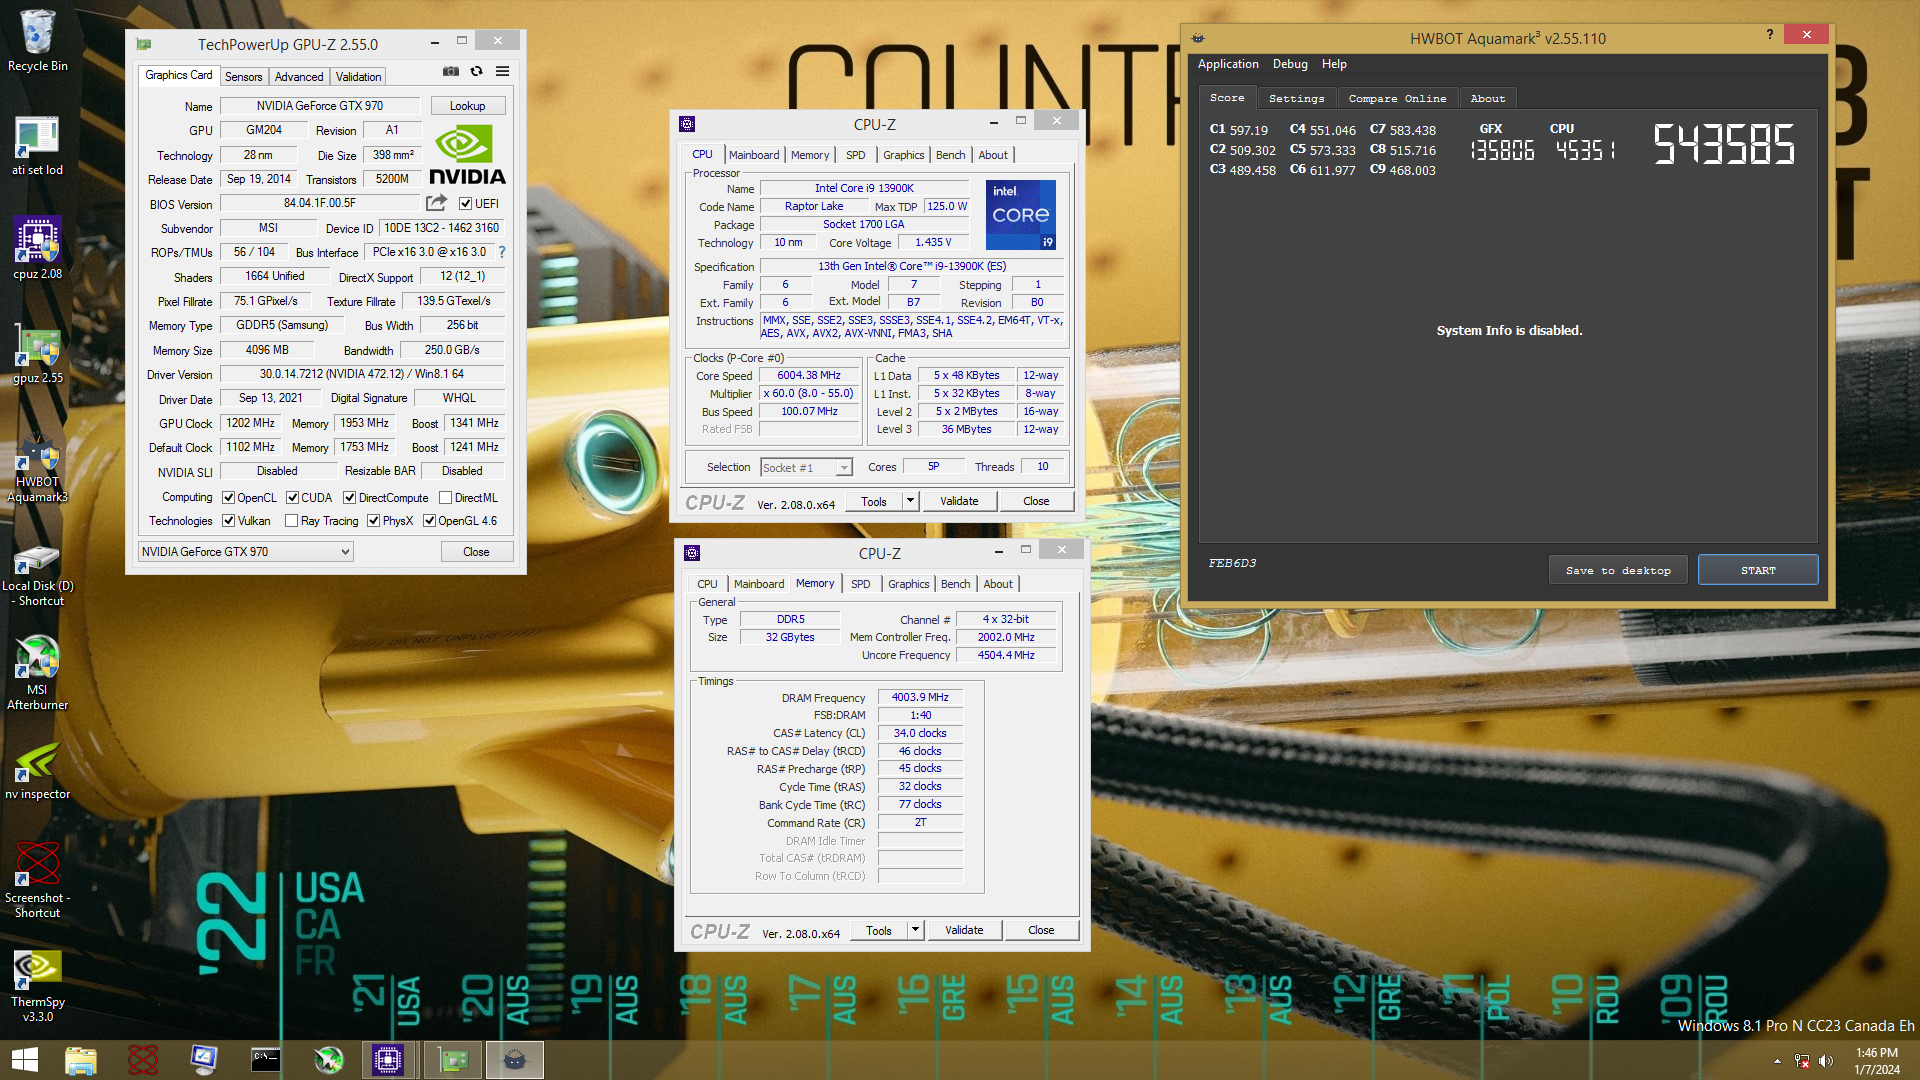Viewport: 1920px width, 1080px height.
Task: Refresh GPU-Z using the refresh icon
Action: coord(477,71)
